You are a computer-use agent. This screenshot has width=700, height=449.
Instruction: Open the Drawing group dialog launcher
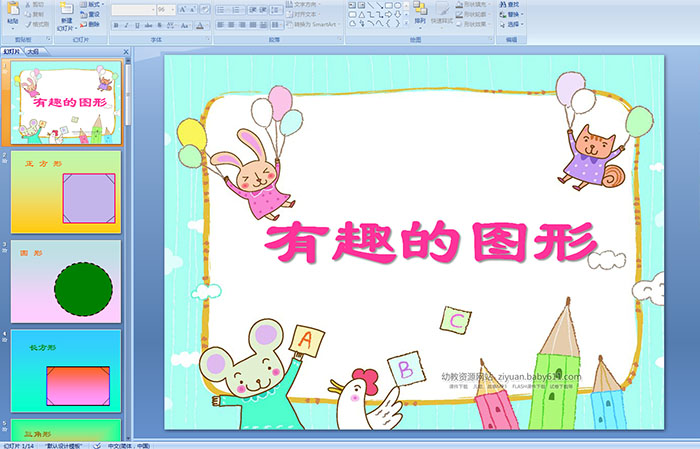point(491,39)
